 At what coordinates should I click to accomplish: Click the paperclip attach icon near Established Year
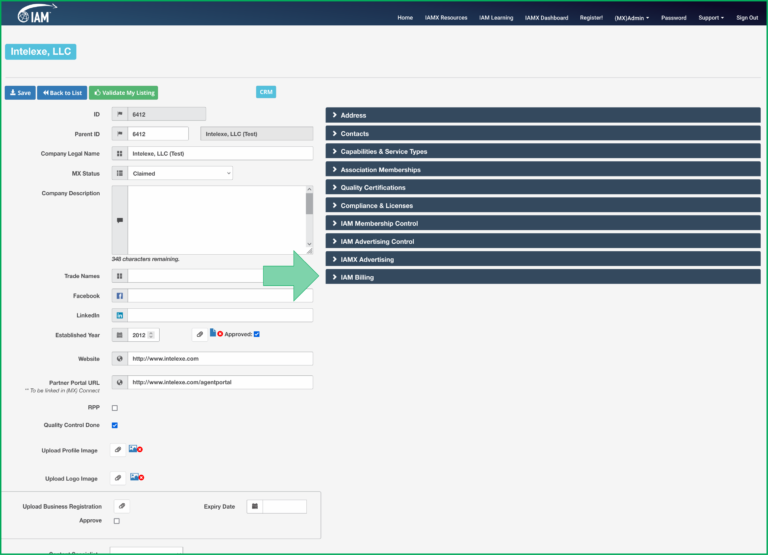pyautogui.click(x=199, y=335)
